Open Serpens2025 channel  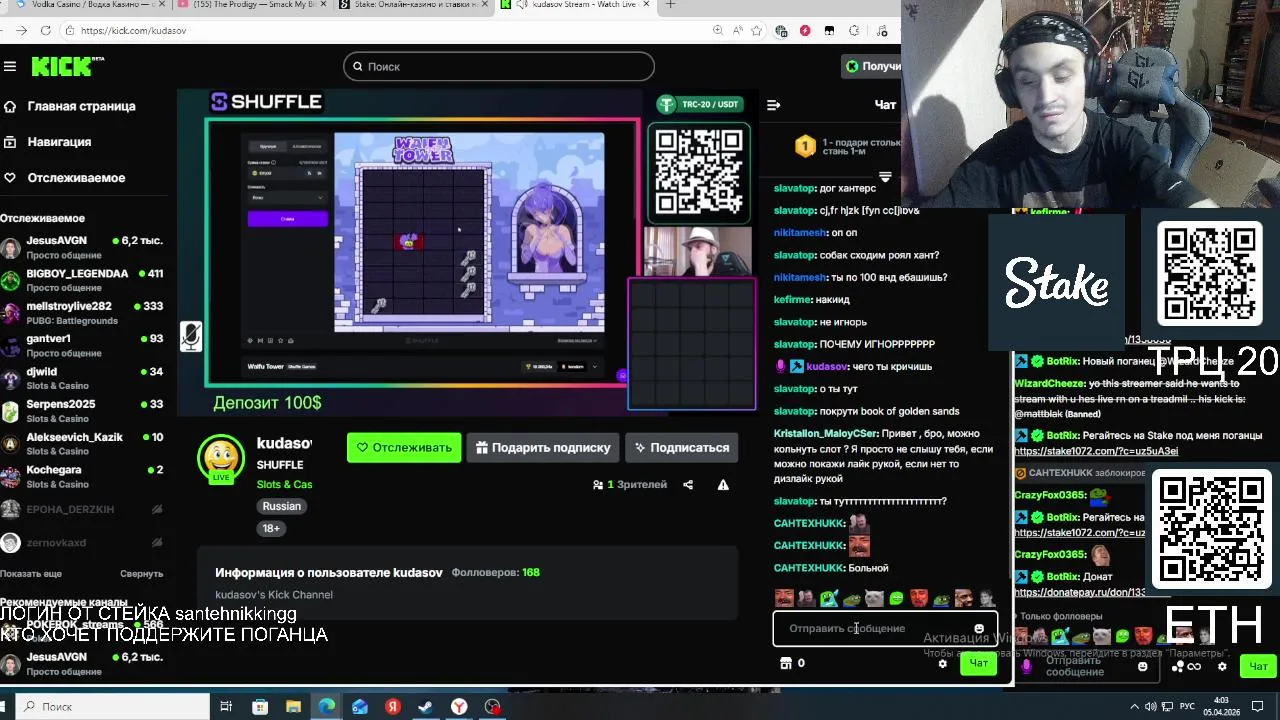click(82, 411)
